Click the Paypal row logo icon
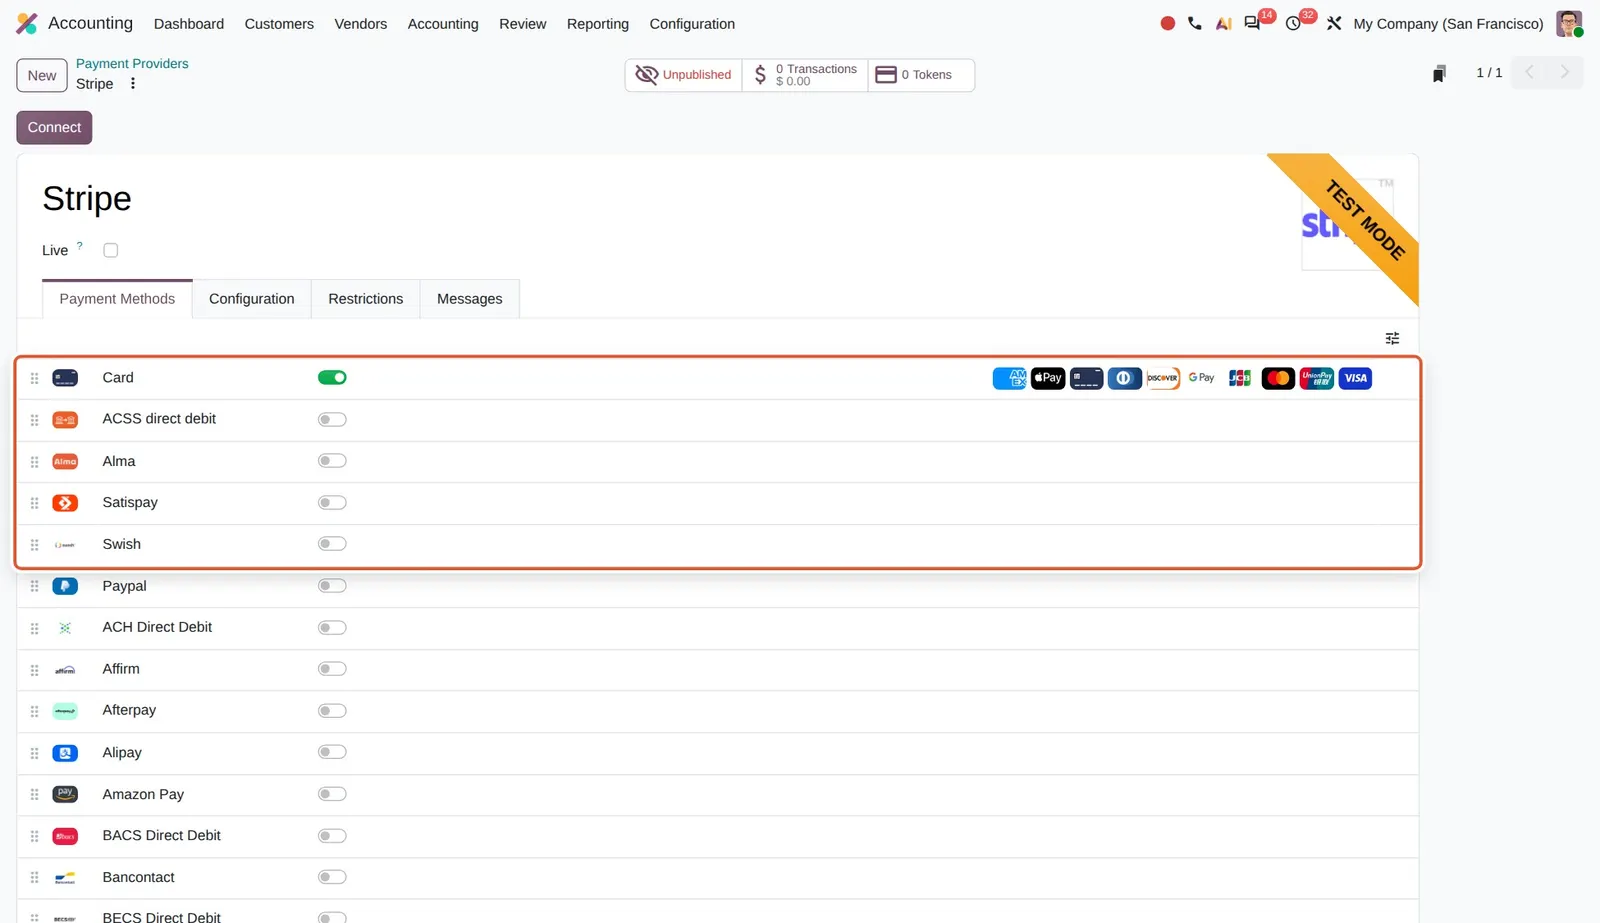The image size is (1600, 923). coord(65,586)
